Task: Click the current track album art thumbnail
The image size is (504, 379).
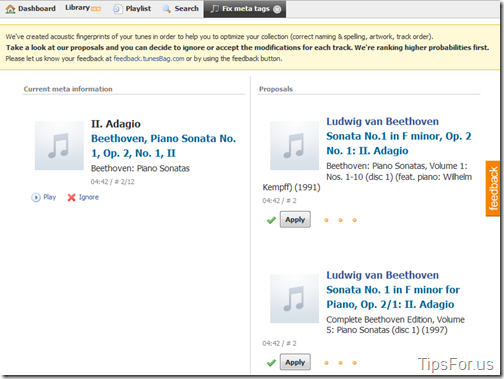Action: tap(59, 146)
